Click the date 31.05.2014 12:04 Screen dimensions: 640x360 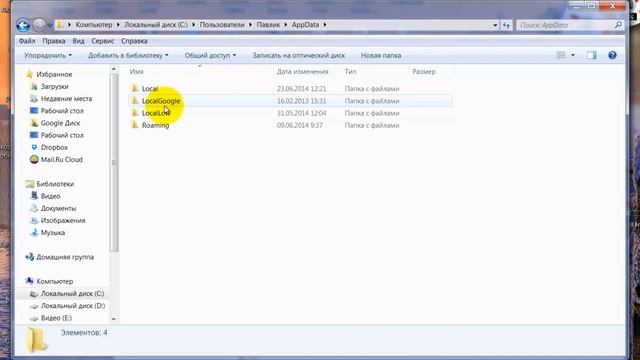302,113
